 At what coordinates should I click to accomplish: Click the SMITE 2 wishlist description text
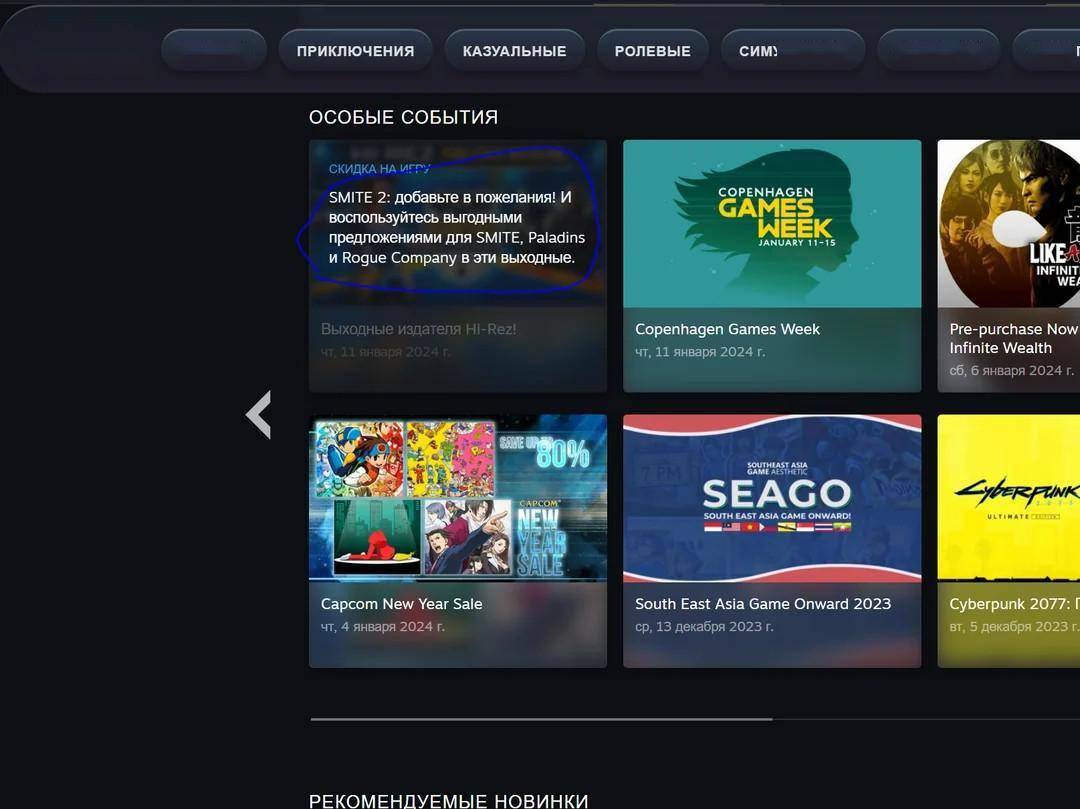coord(456,227)
